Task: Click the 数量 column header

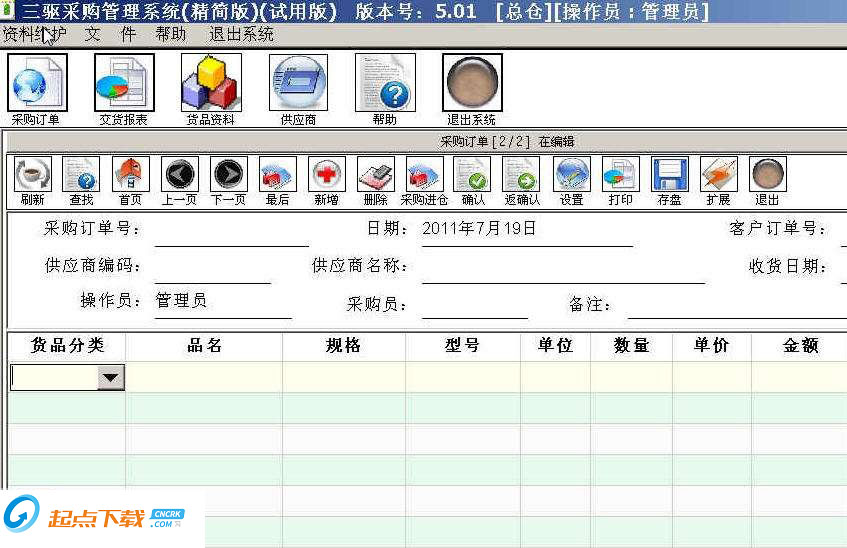Action: click(631, 346)
